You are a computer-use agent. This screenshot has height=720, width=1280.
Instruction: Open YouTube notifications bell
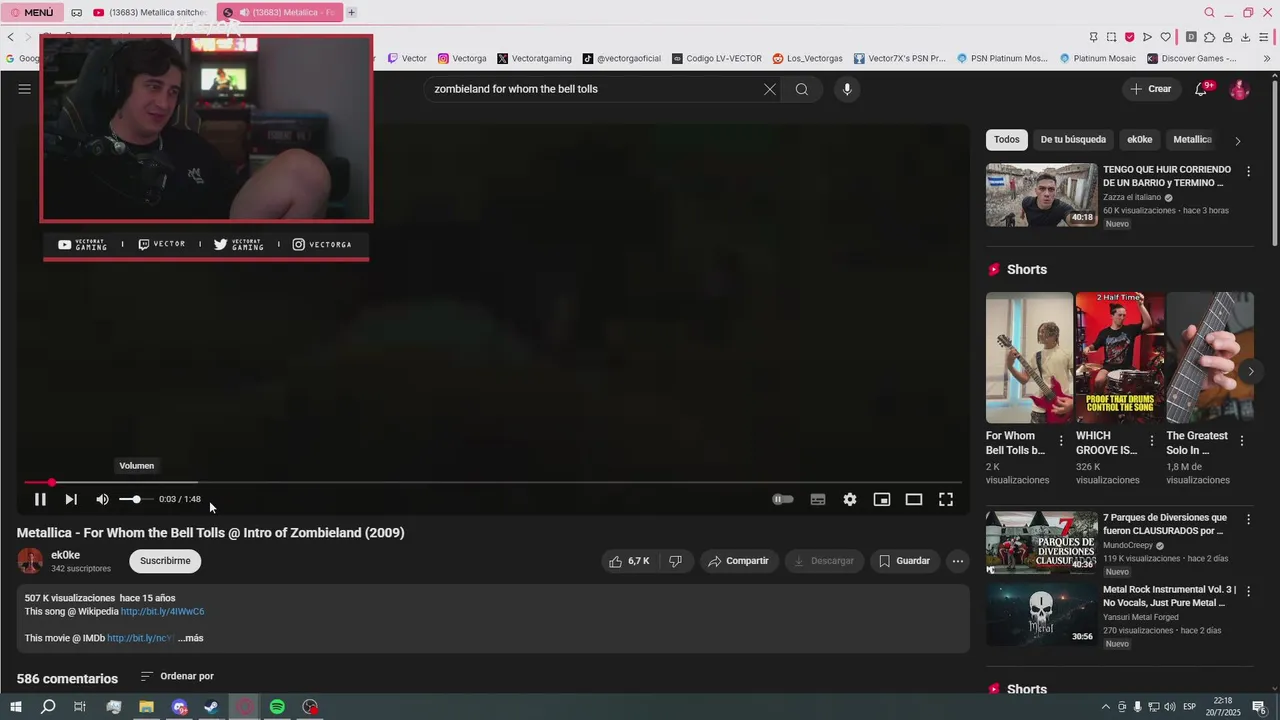1202,89
